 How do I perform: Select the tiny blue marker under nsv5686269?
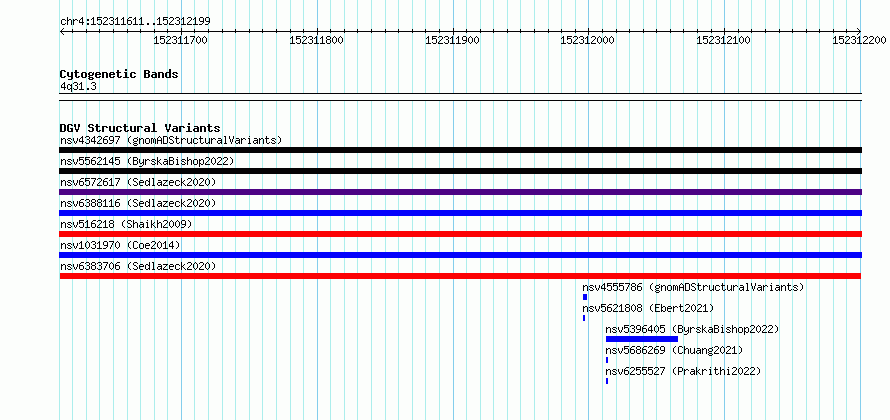click(x=607, y=360)
